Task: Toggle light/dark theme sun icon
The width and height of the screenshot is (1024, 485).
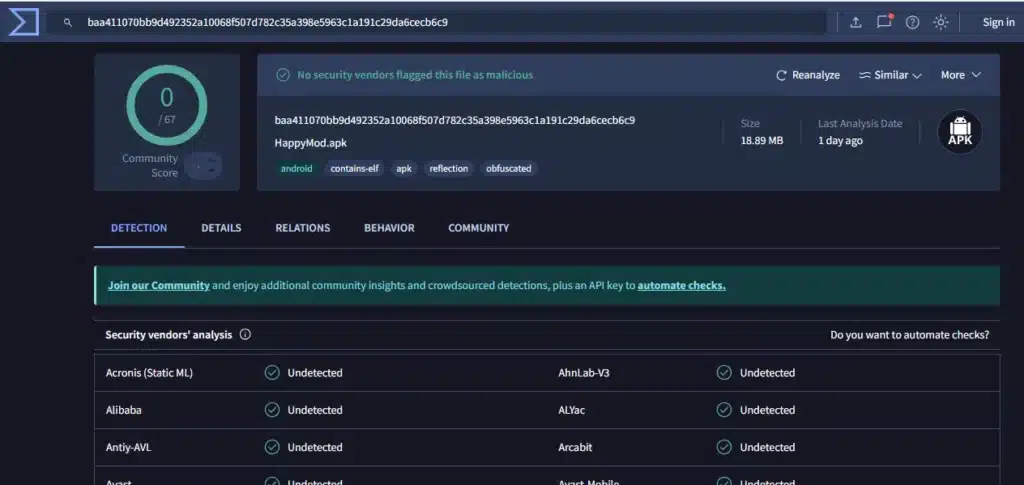Action: (940, 22)
